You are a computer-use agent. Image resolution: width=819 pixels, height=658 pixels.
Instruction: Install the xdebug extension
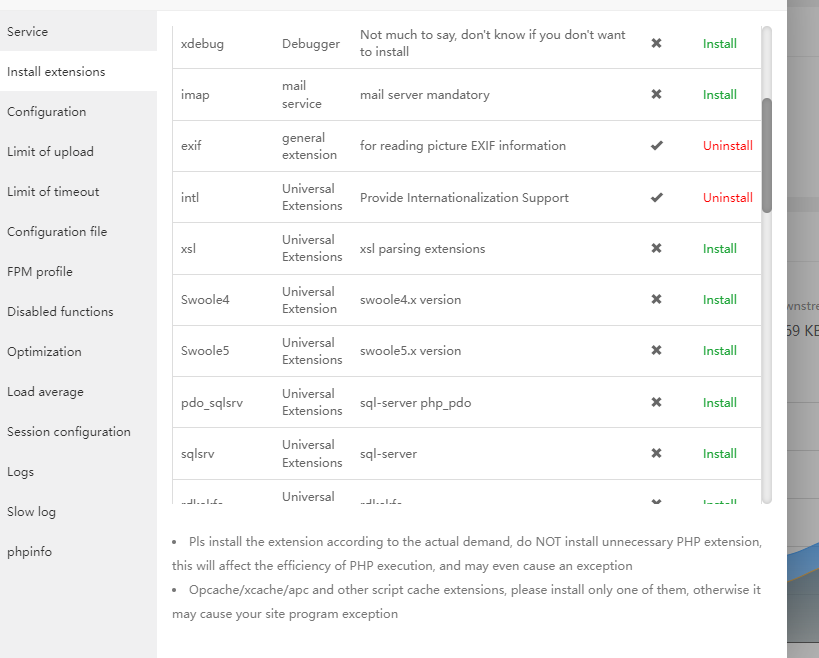pyautogui.click(x=719, y=43)
